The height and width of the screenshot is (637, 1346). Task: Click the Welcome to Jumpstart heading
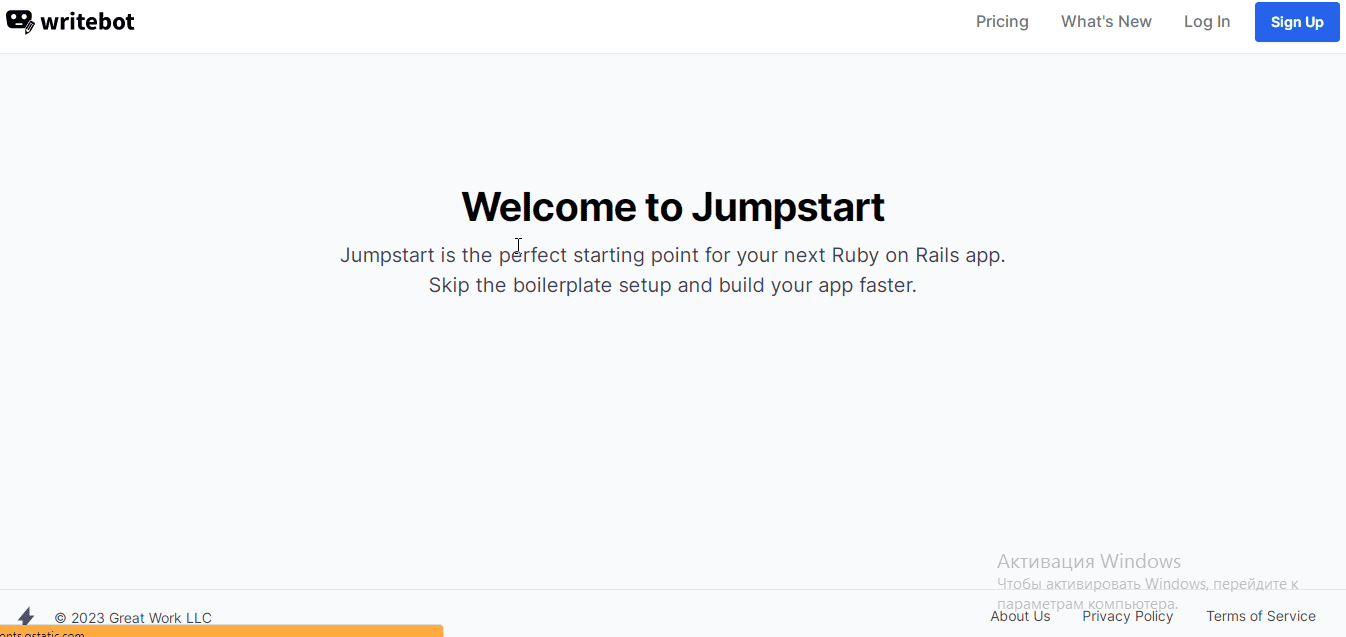click(x=672, y=207)
